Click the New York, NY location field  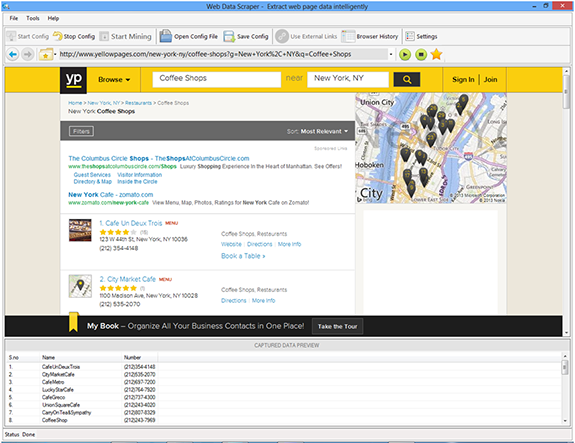[x=348, y=79]
